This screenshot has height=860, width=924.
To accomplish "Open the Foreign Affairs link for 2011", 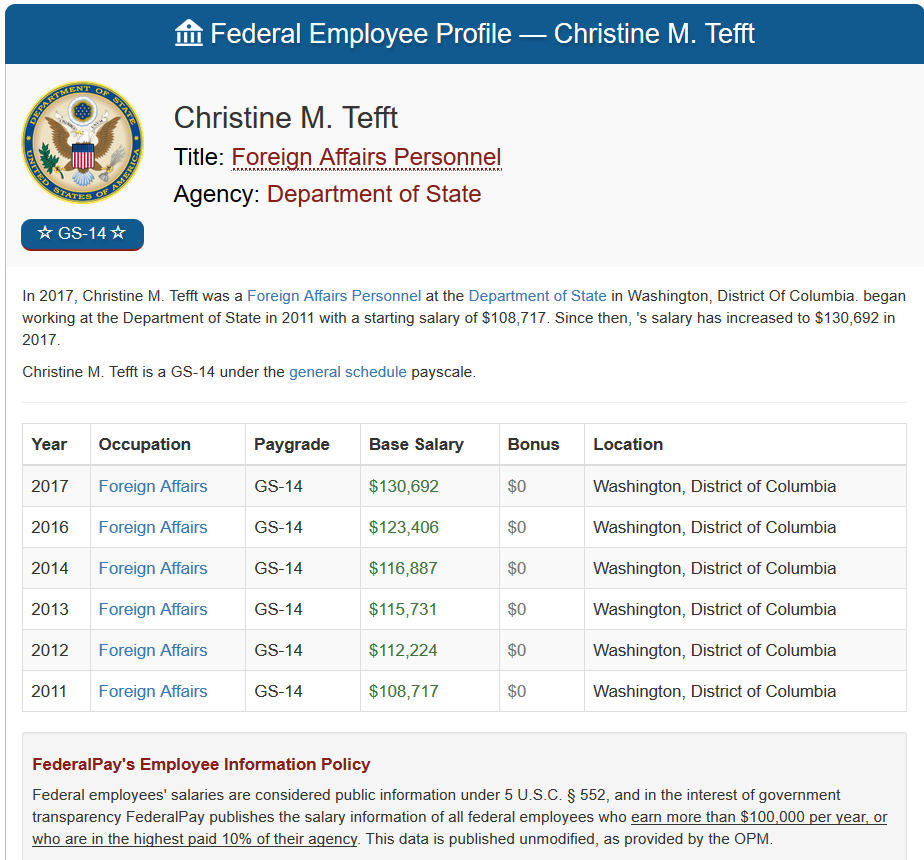I will click(x=153, y=691).
